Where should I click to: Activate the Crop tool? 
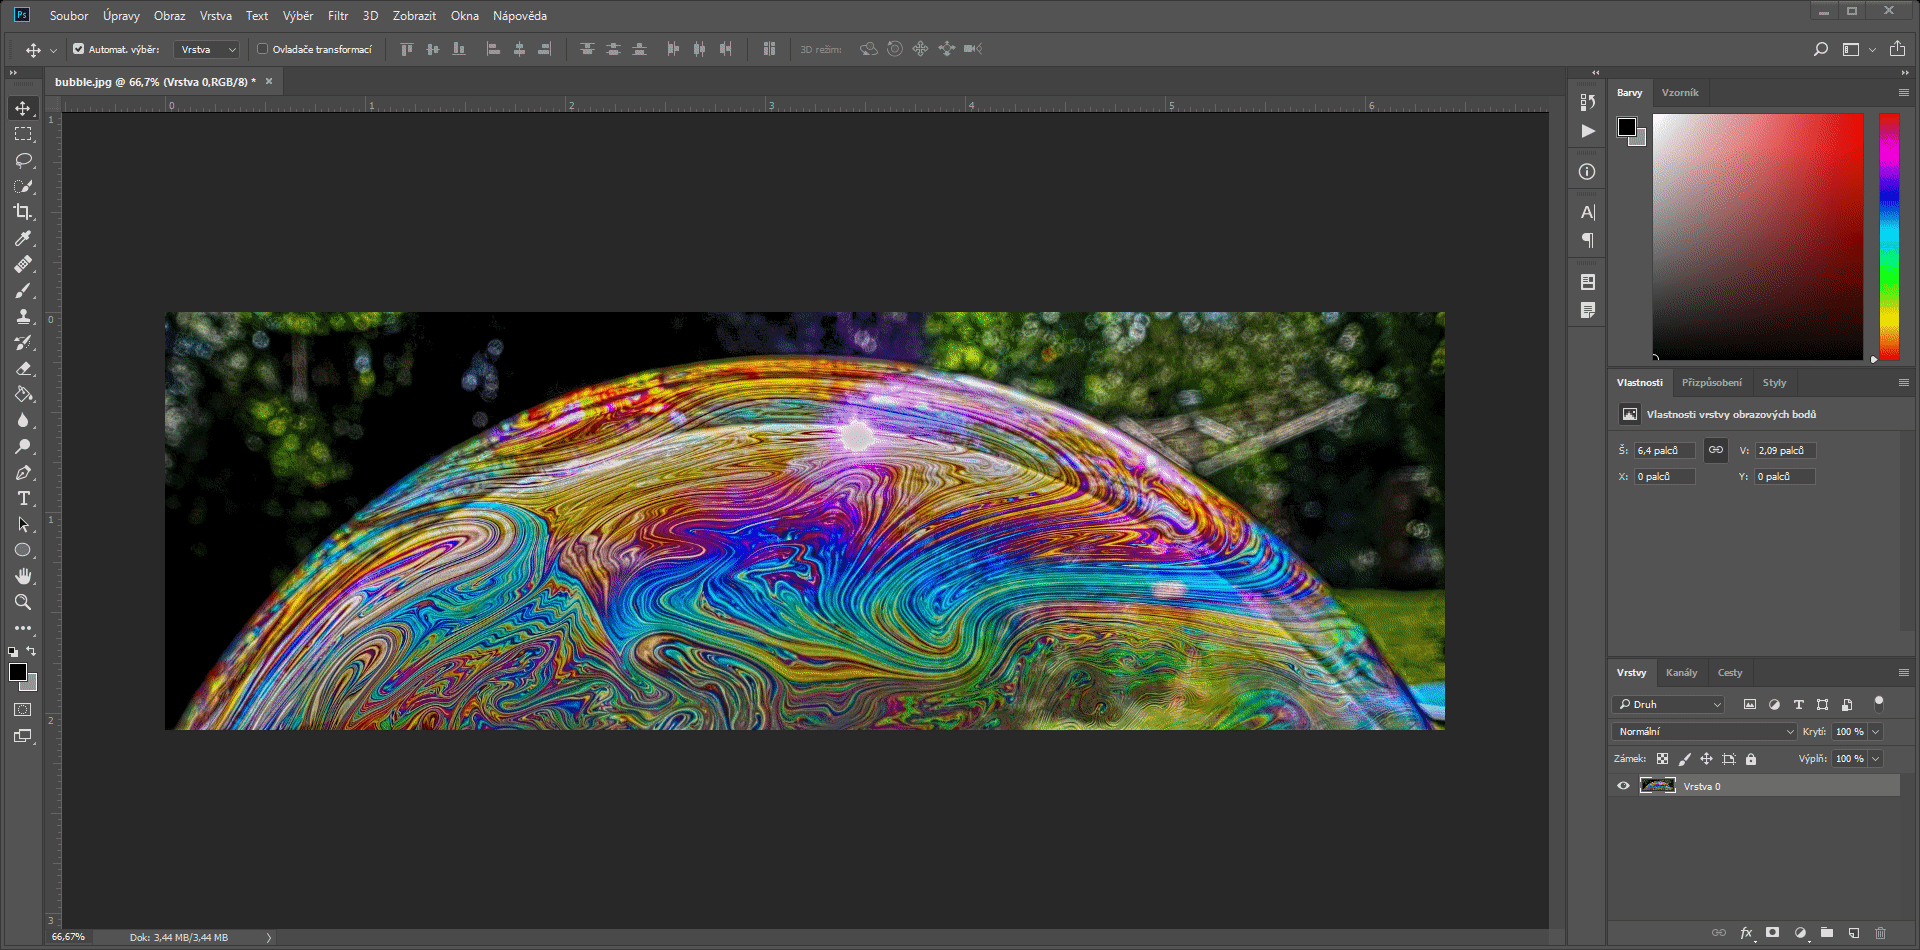click(x=23, y=212)
